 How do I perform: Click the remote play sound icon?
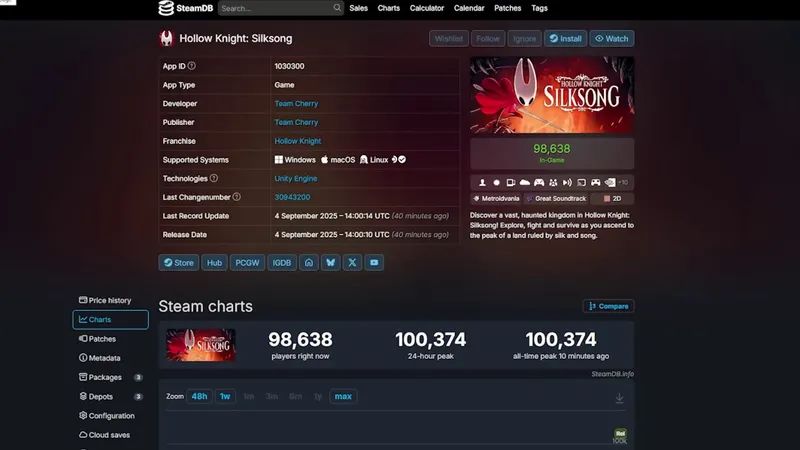click(x=567, y=182)
